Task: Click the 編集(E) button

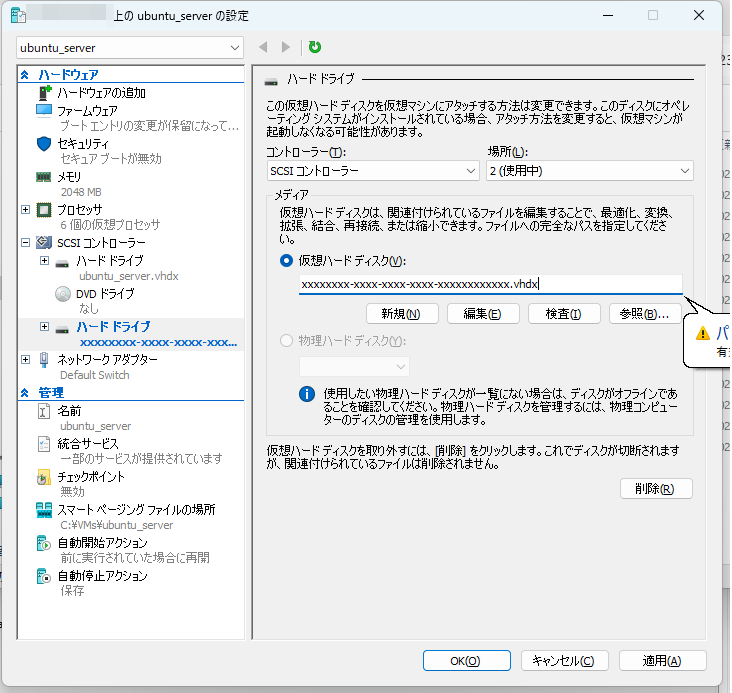Action: click(x=483, y=314)
